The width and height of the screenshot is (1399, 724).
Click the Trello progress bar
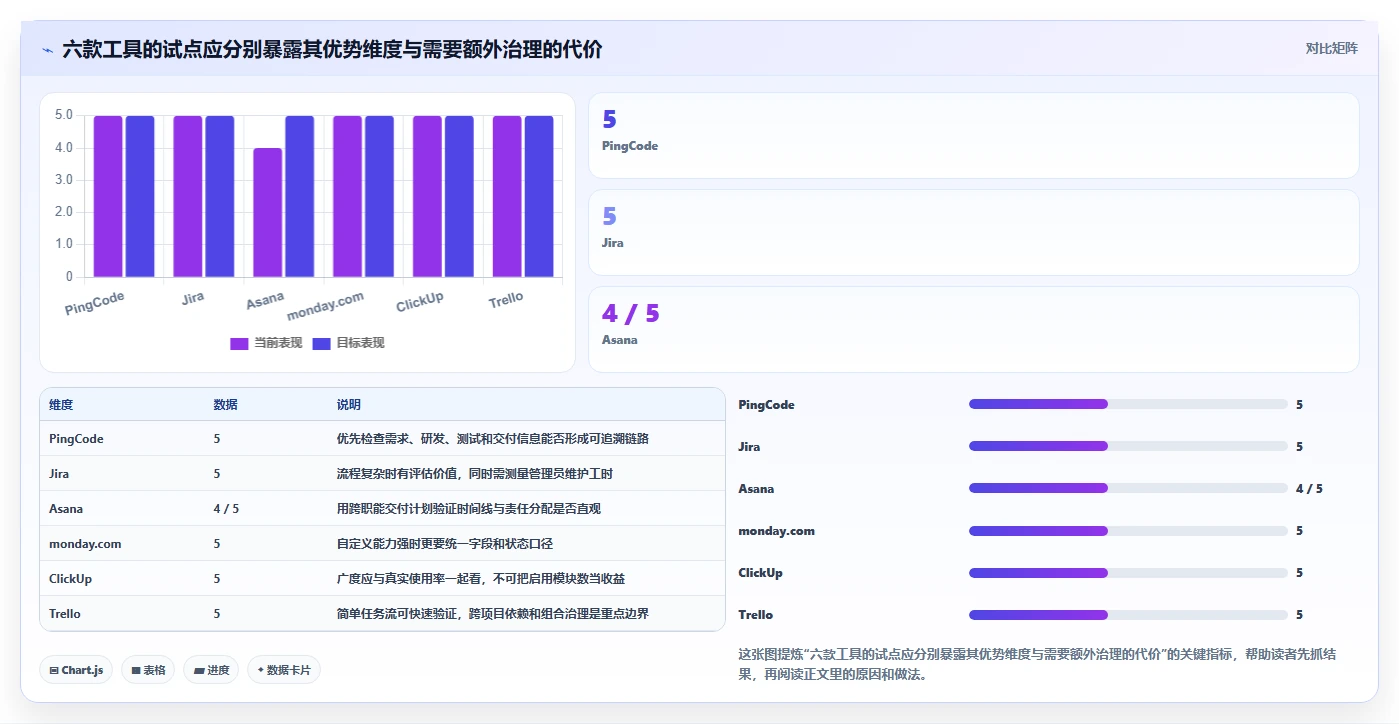click(1128, 614)
